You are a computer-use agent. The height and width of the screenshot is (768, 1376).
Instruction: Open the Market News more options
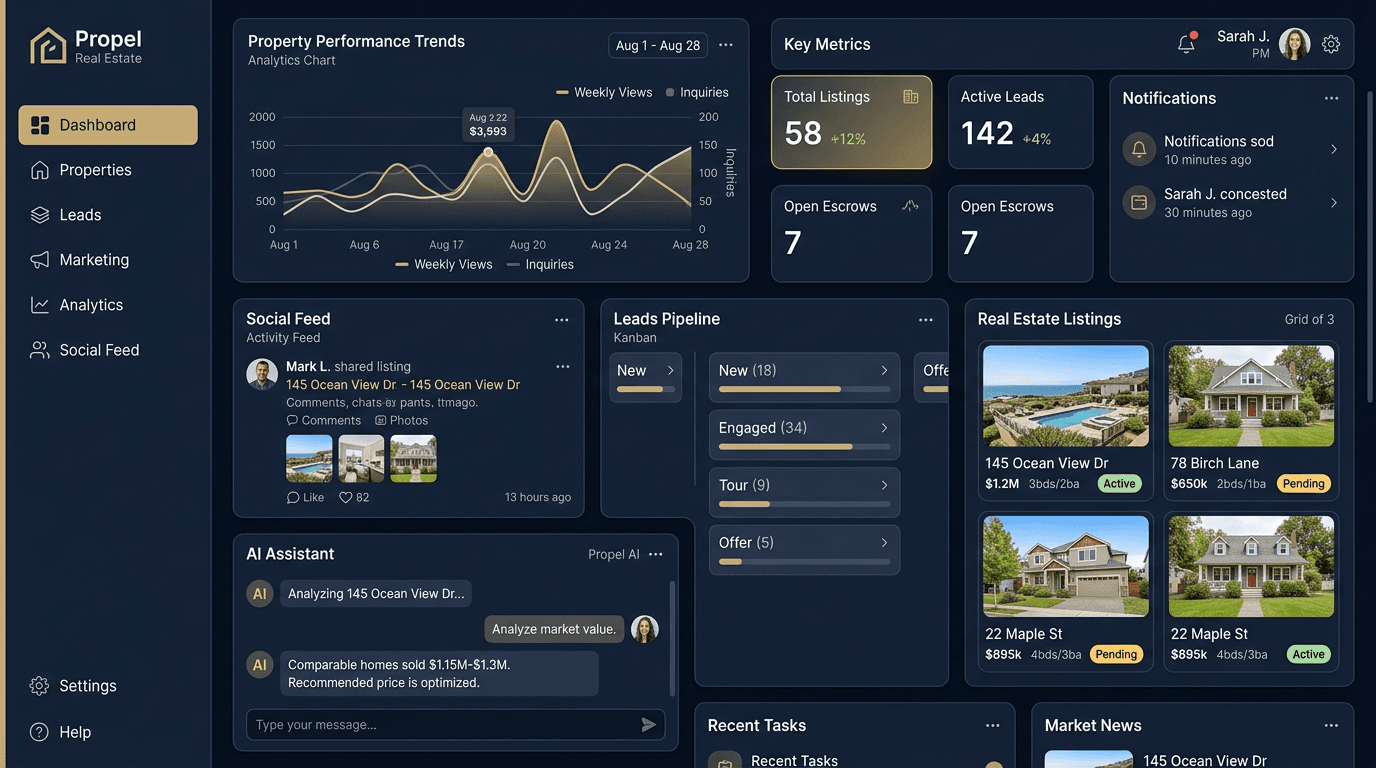coord(1331,726)
